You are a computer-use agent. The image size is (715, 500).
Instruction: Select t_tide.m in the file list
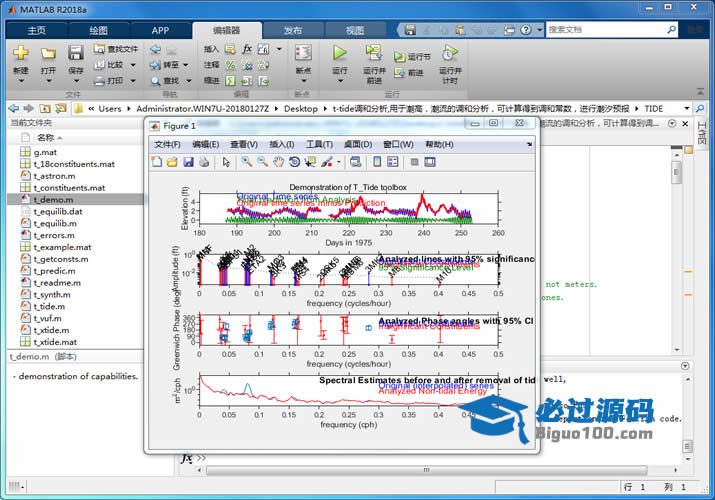(75, 306)
